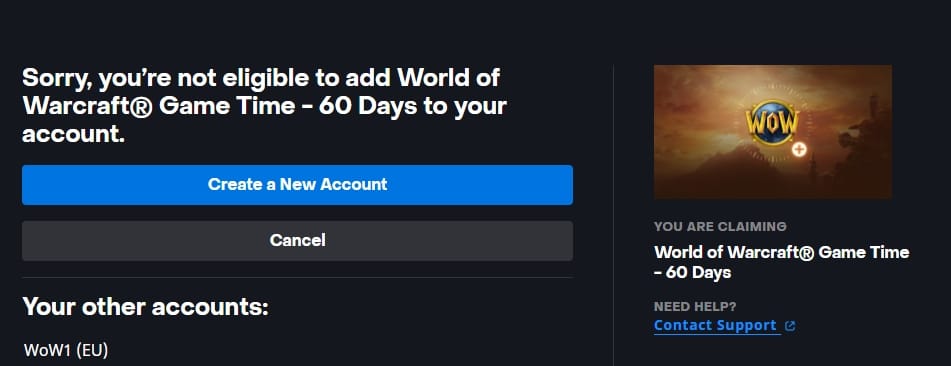Click the gold WoW logo emblem
Image resolution: width=951 pixels, height=366 pixels.
tap(771, 124)
